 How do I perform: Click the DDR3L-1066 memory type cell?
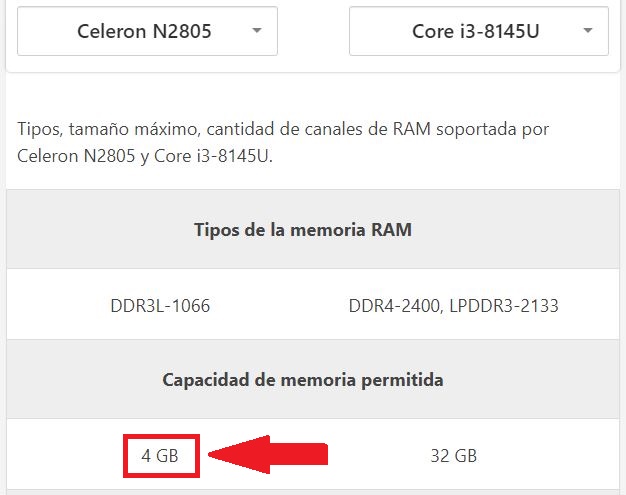coord(160,306)
